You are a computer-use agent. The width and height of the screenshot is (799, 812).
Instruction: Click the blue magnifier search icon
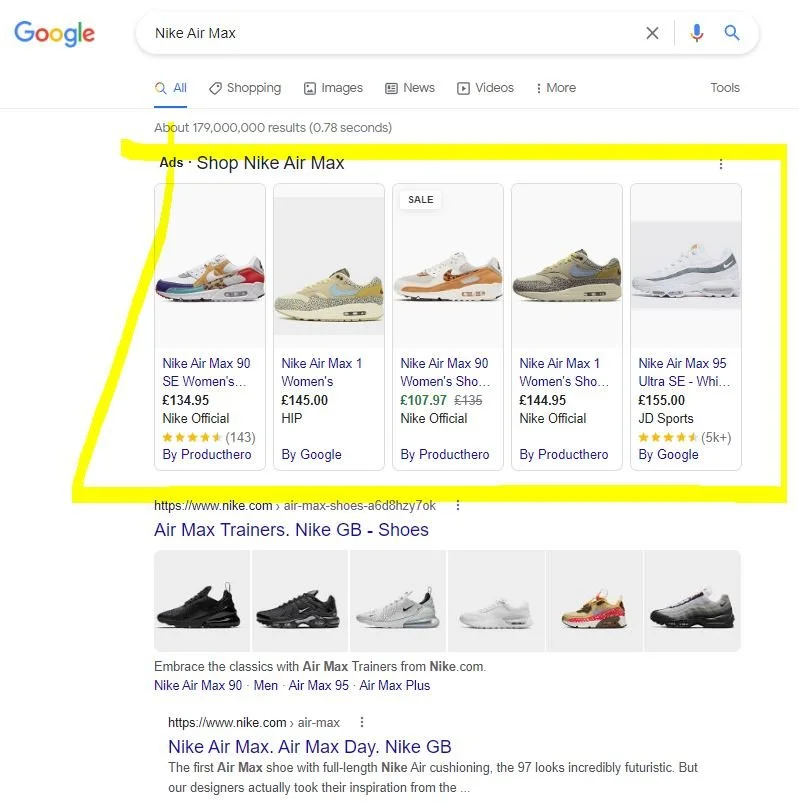point(732,33)
